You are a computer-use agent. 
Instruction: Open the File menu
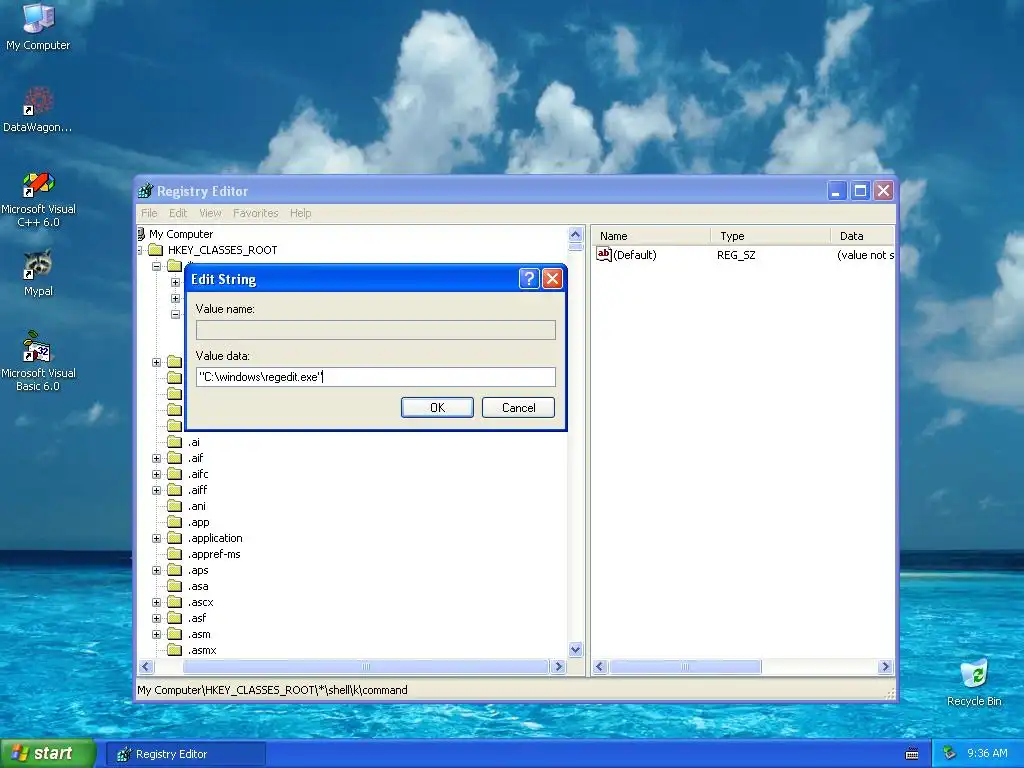pos(149,213)
